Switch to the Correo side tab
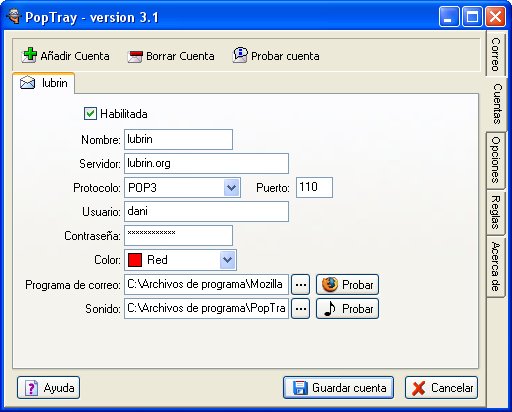 (x=496, y=55)
